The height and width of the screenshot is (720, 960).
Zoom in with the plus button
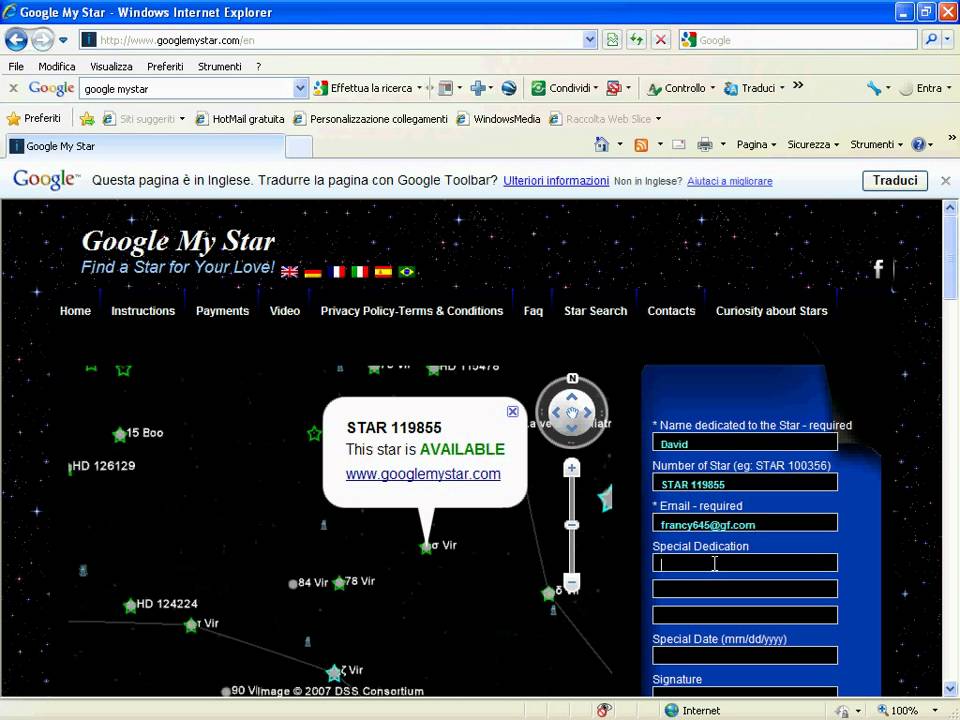point(571,468)
